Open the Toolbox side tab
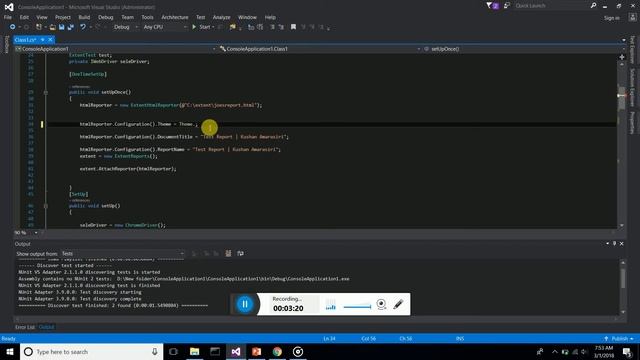 point(6,44)
